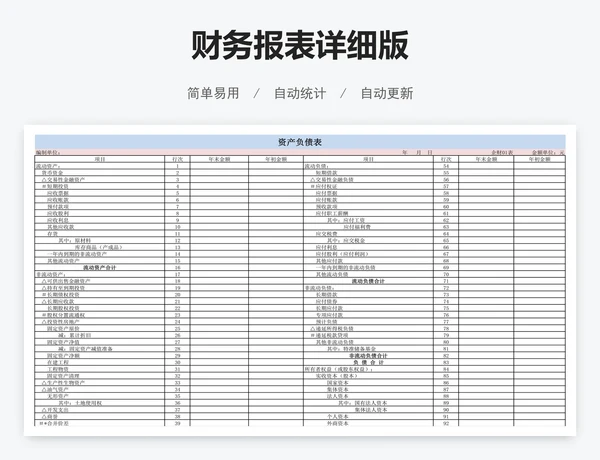Click the 资产负债表 table title bar
This screenshot has width=600, height=460.
coord(300,142)
